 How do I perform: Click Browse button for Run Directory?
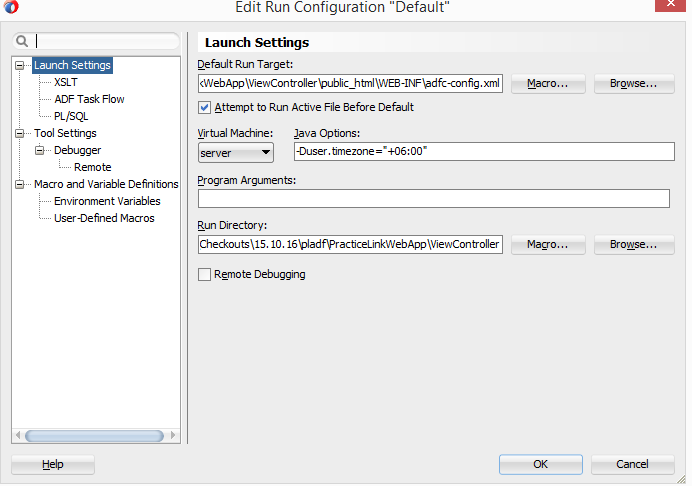tap(634, 245)
